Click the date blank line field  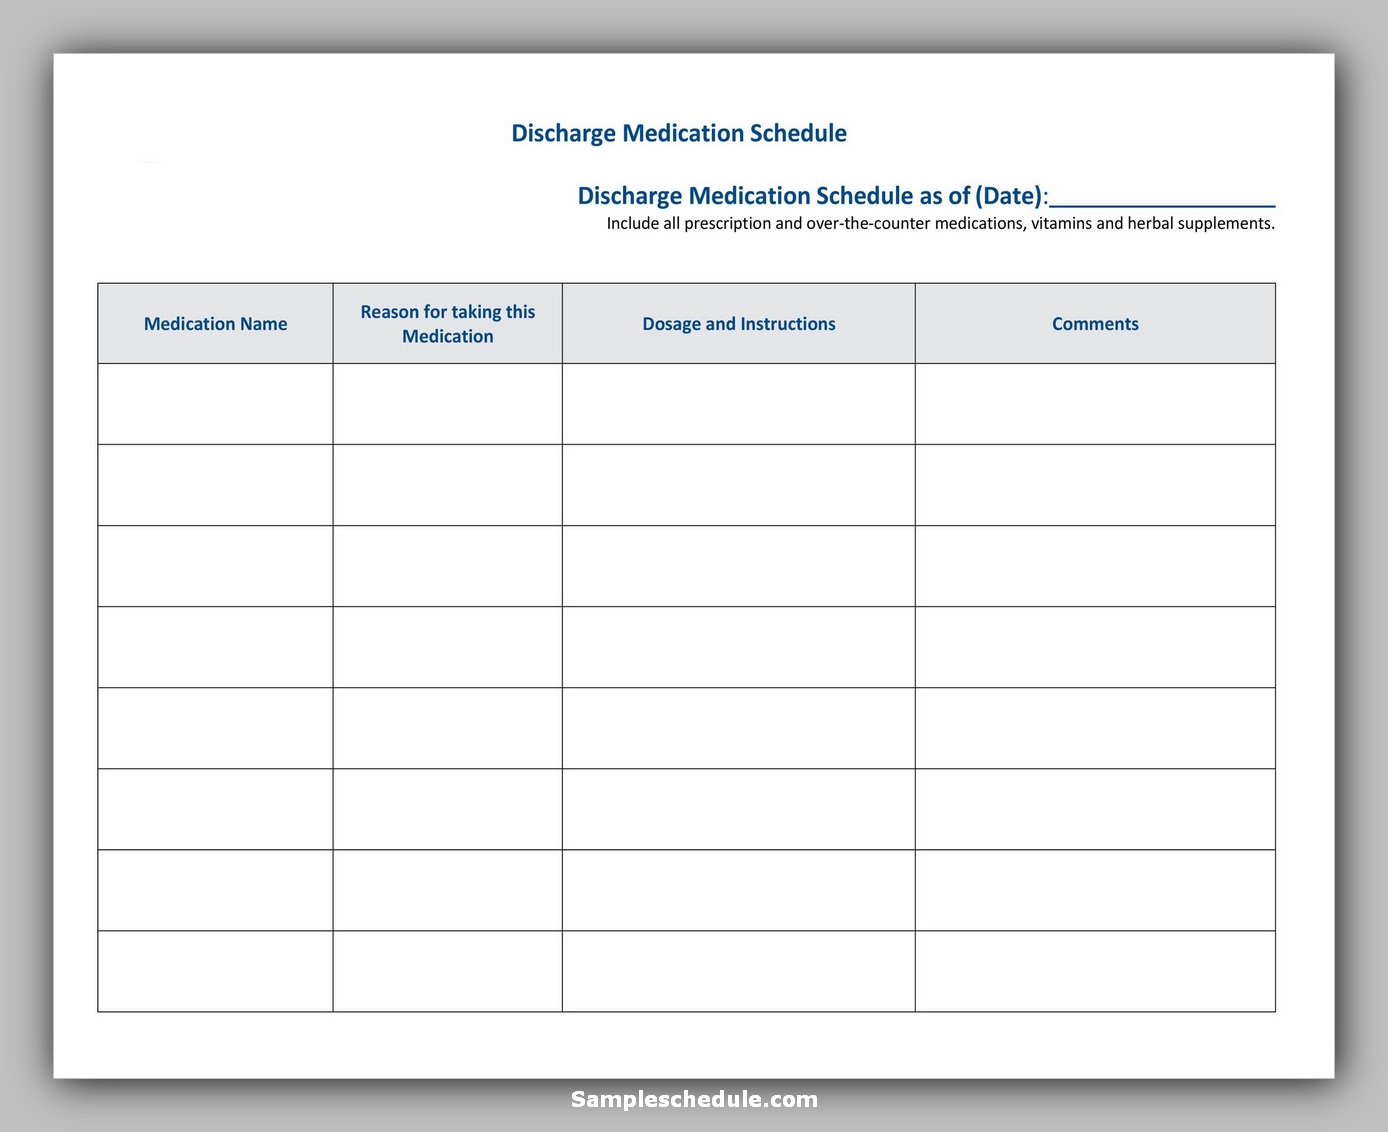1162,197
